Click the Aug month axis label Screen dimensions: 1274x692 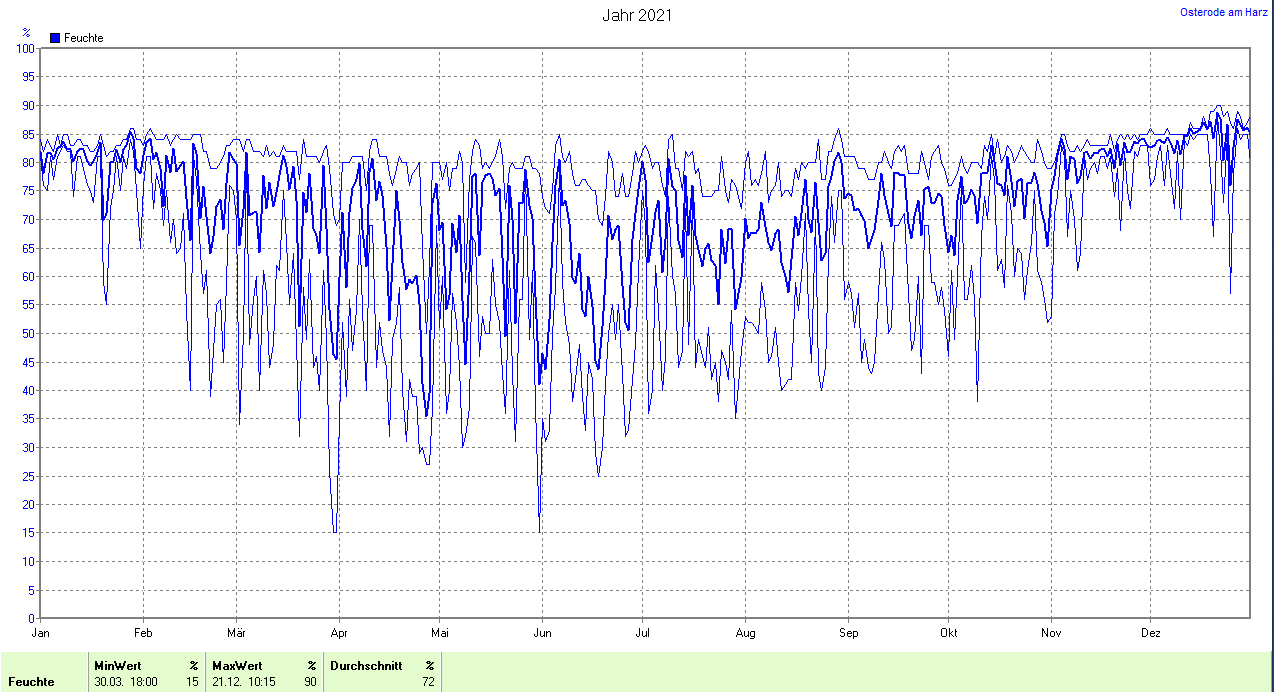(x=745, y=632)
